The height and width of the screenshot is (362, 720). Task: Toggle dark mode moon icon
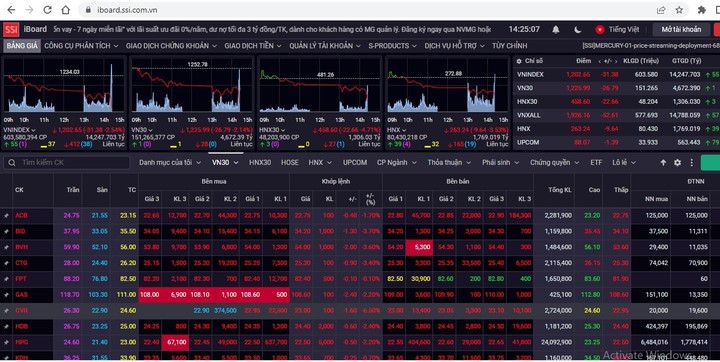578,29
